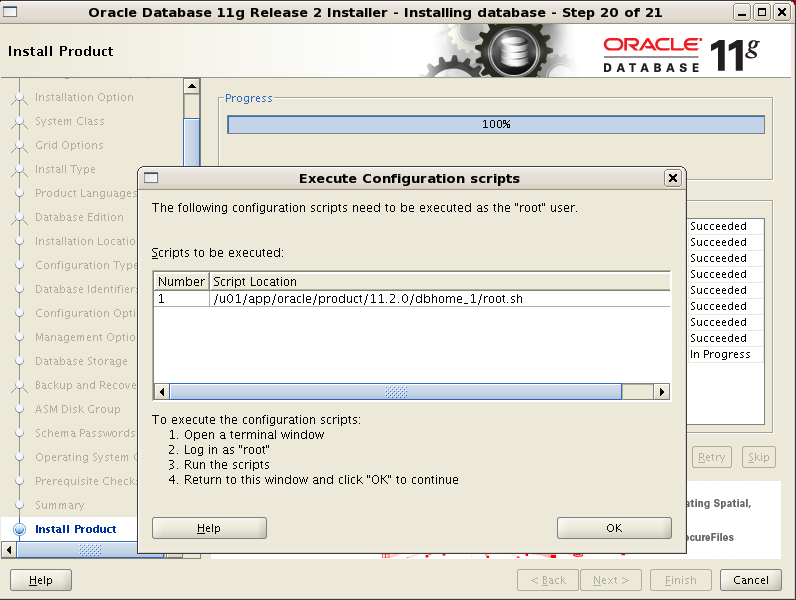This screenshot has width=796, height=600.
Task: Click the 100% installation progress bar
Action: pyautogui.click(x=495, y=125)
